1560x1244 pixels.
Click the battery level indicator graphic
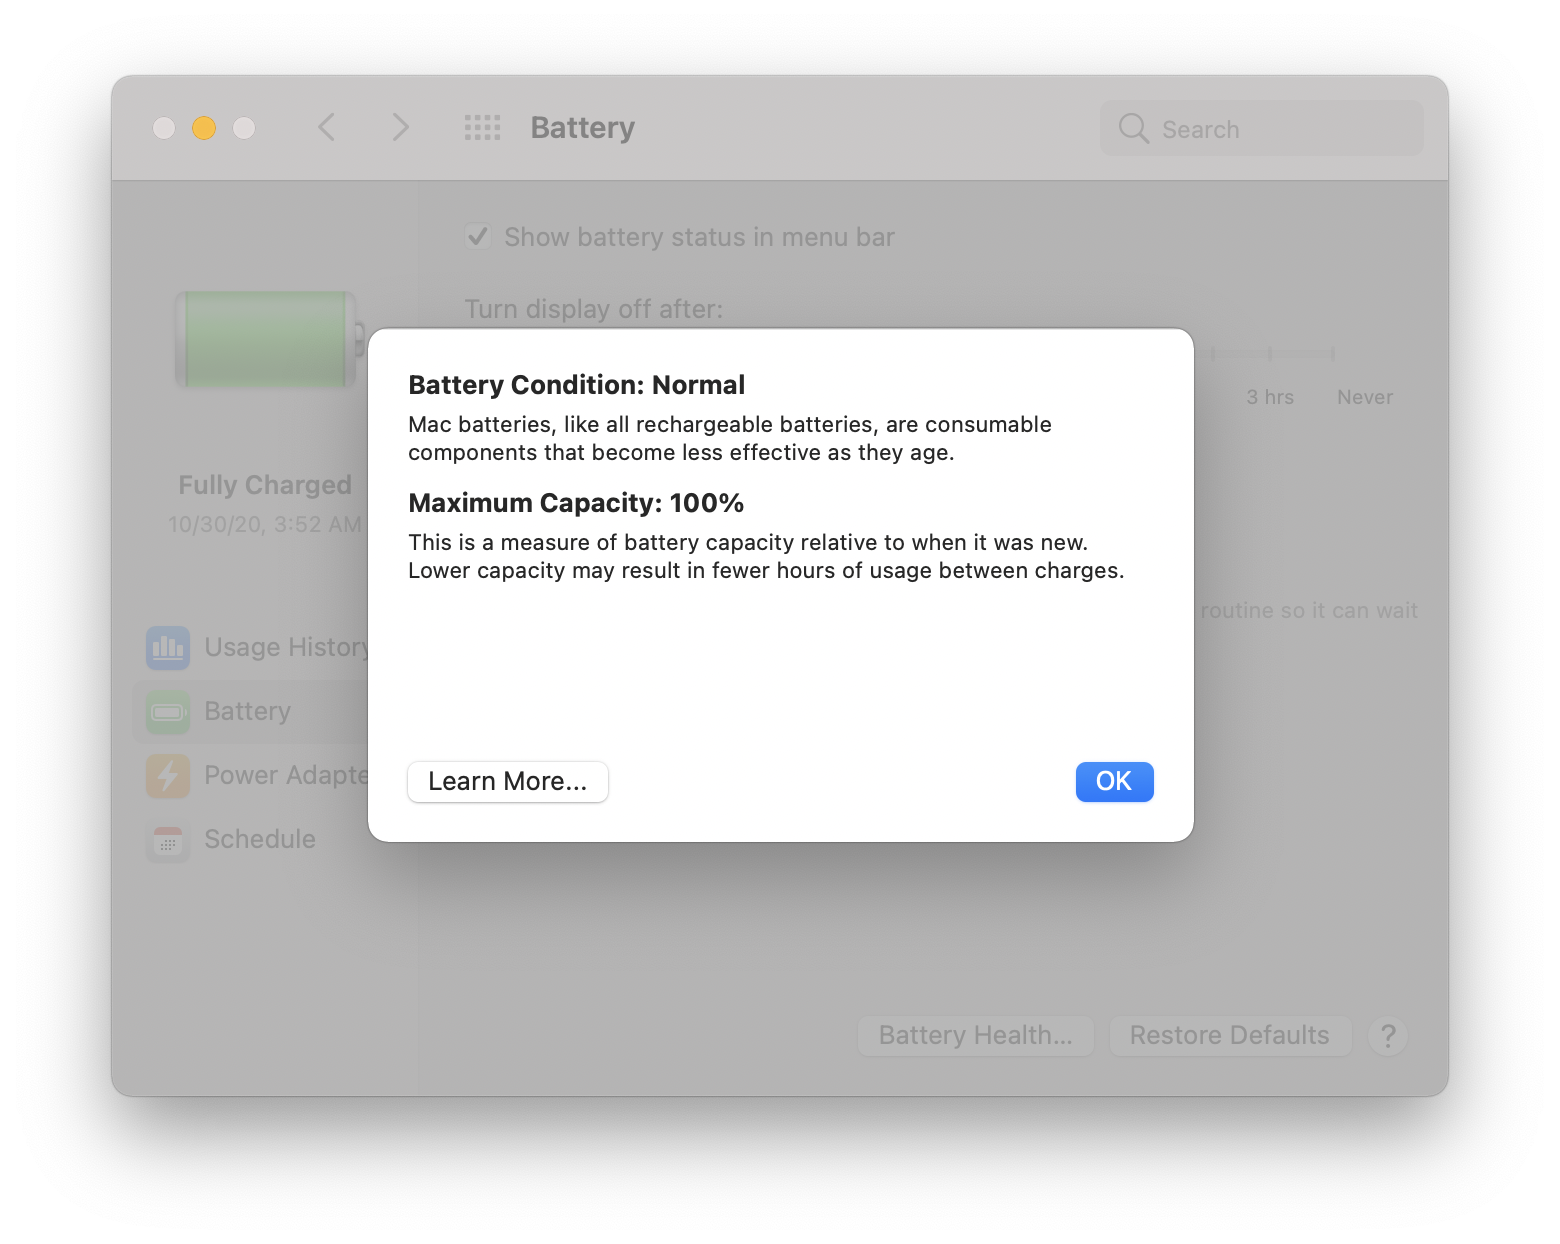coord(264,340)
